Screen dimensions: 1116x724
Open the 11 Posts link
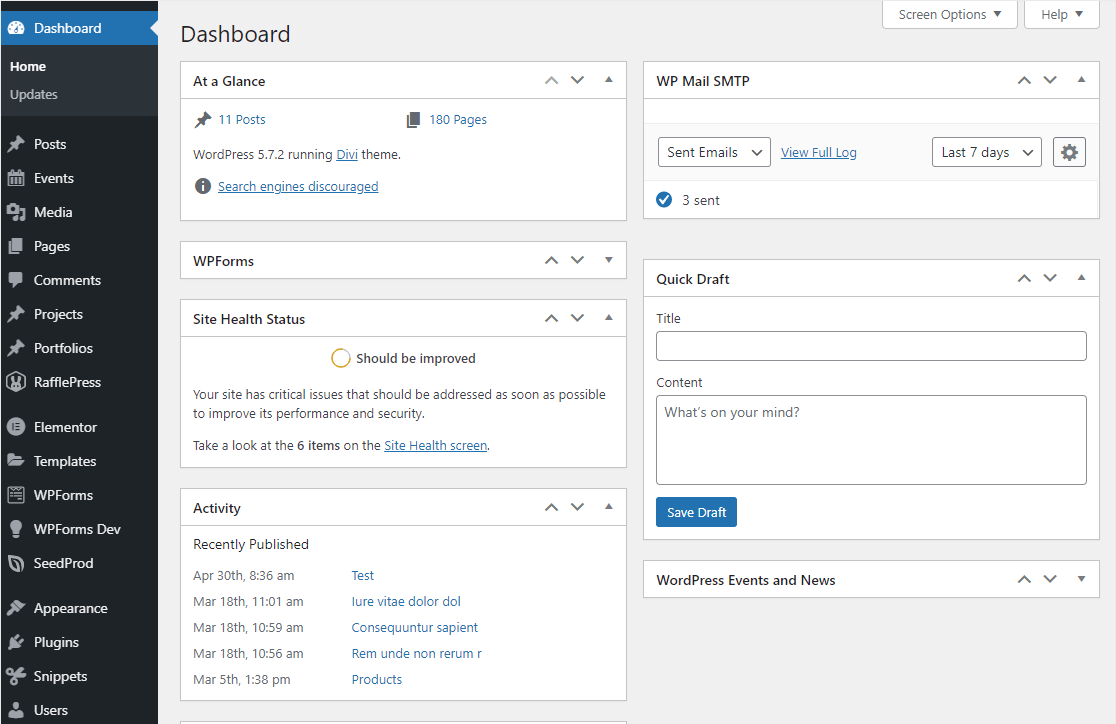[241, 120]
